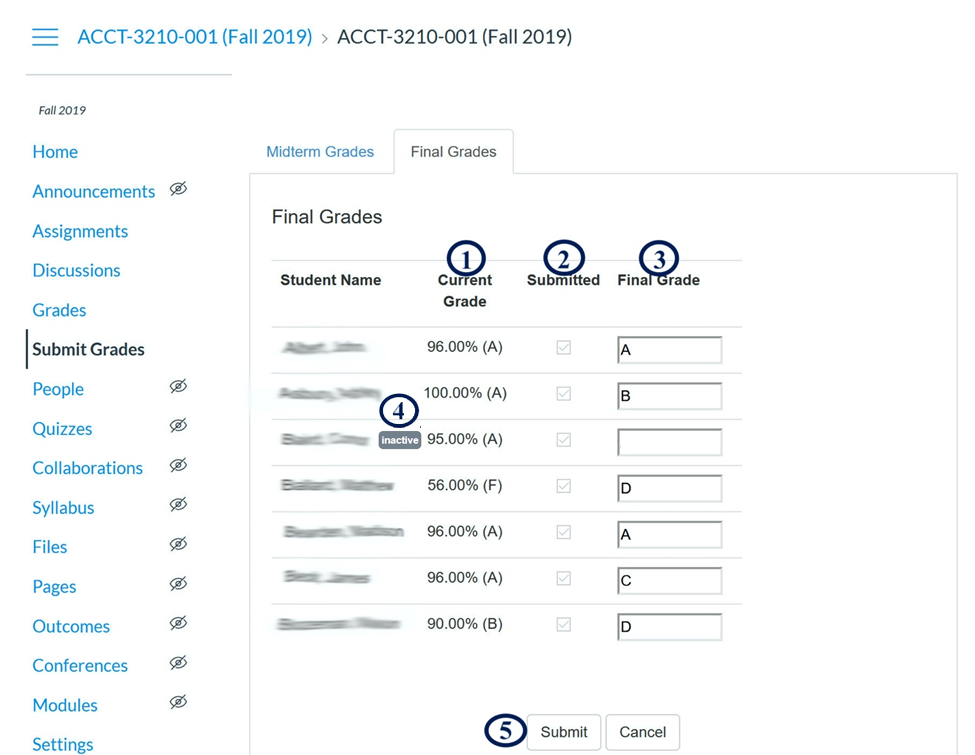Toggle the Submitted checkbox in the first student row

[x=563, y=347]
